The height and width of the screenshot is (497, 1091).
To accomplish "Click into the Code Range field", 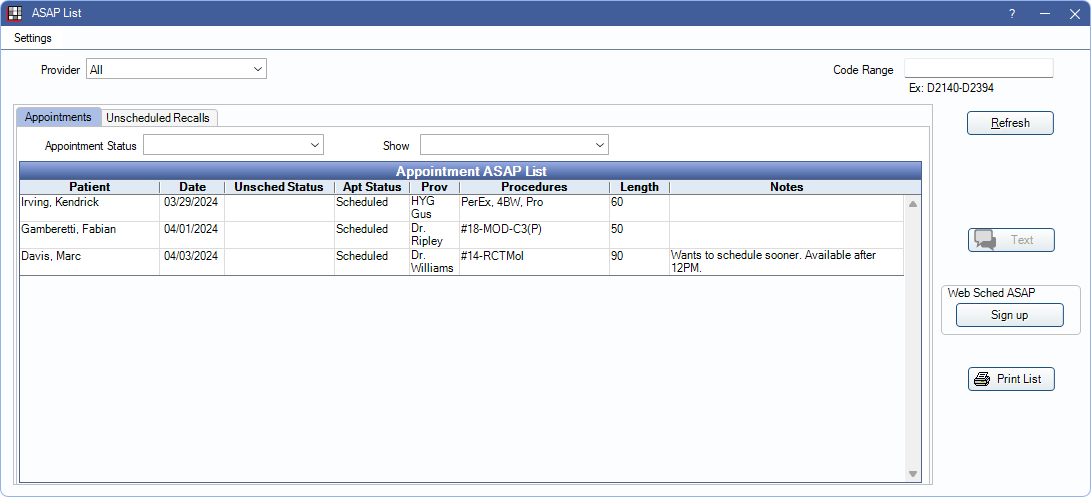I will click(978, 68).
